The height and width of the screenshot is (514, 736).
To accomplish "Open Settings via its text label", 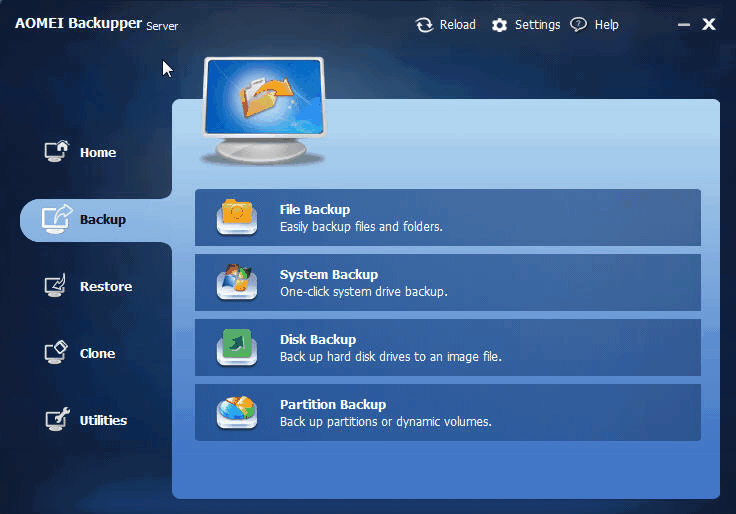I will [x=537, y=24].
